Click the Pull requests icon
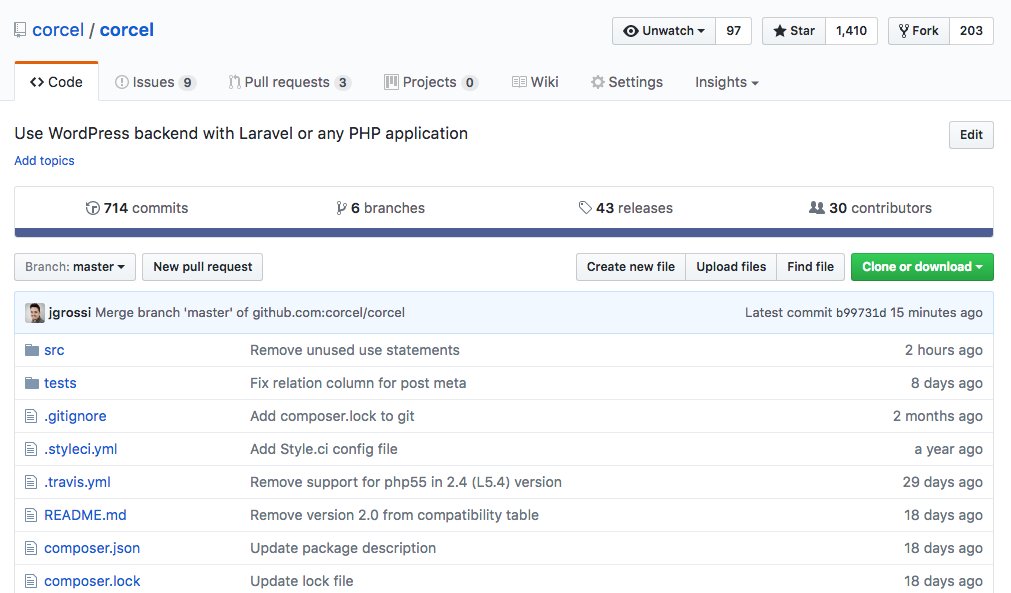The width and height of the screenshot is (1011, 593). coord(234,82)
